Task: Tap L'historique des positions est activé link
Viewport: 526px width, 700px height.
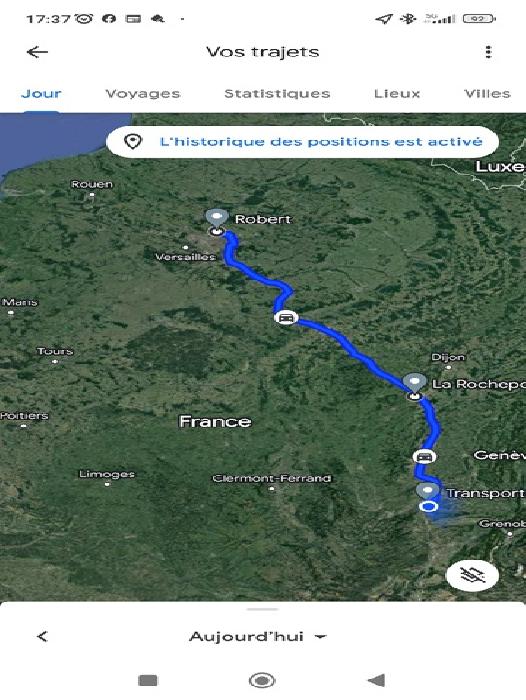Action: [x=321, y=142]
